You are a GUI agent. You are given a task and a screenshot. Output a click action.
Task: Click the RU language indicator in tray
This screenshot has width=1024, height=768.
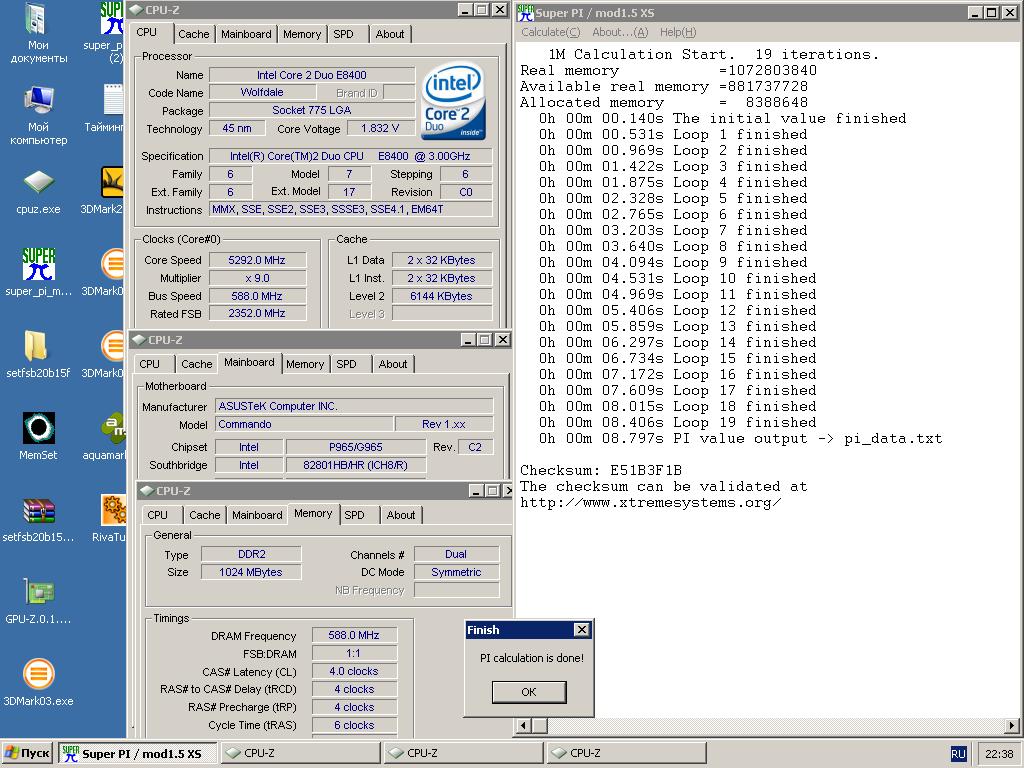click(957, 754)
